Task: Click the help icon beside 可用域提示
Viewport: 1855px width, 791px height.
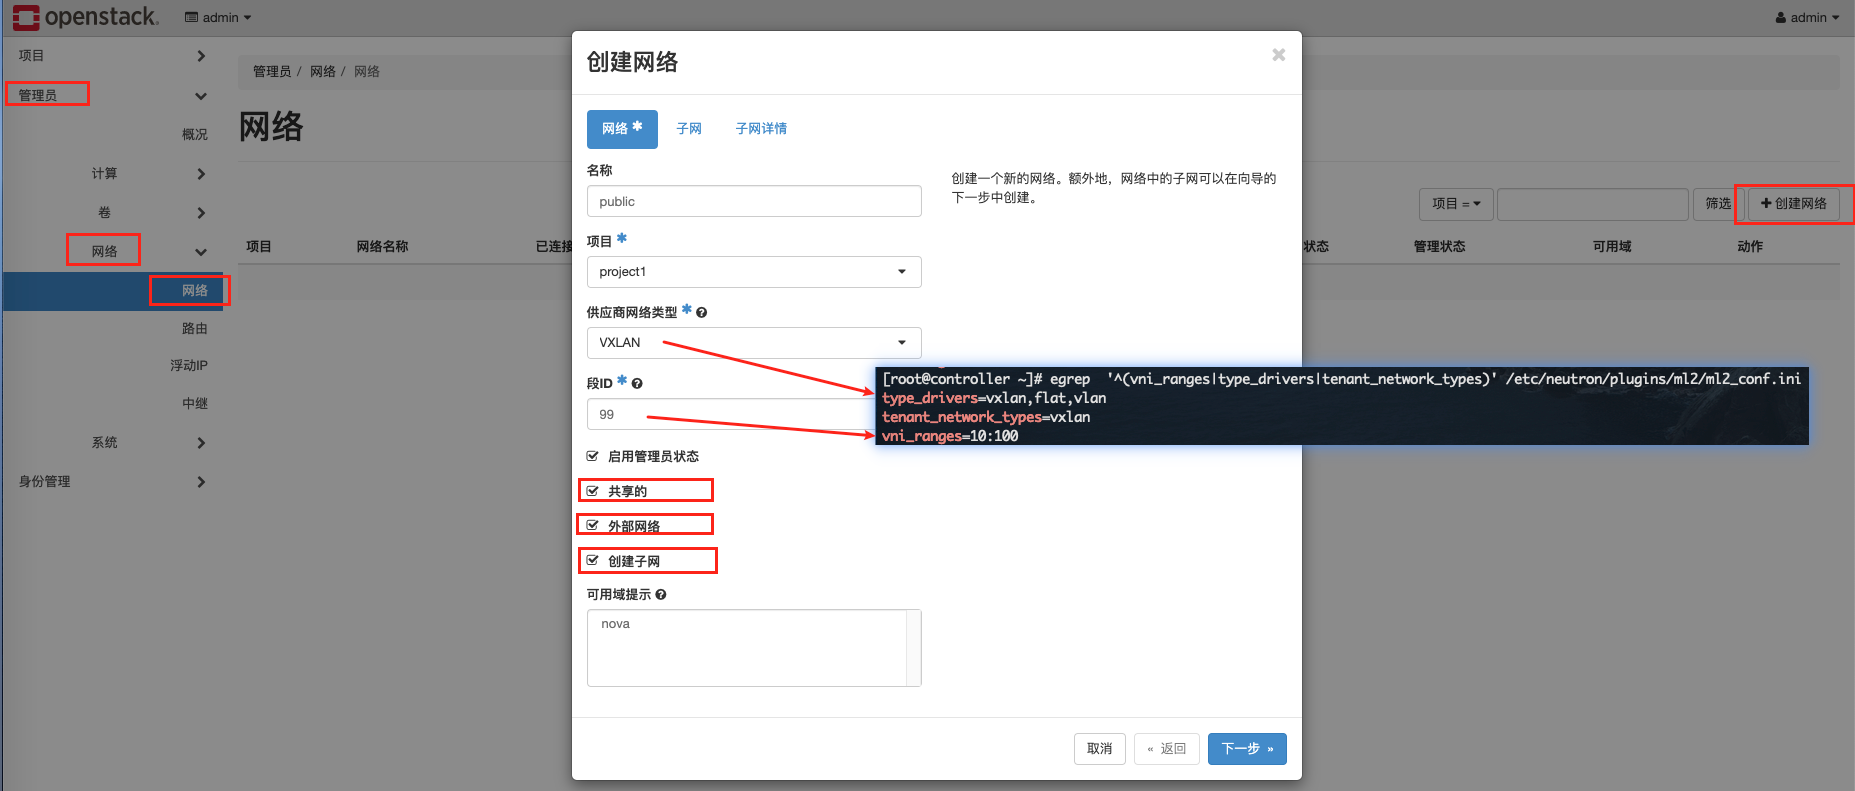Action: (661, 595)
